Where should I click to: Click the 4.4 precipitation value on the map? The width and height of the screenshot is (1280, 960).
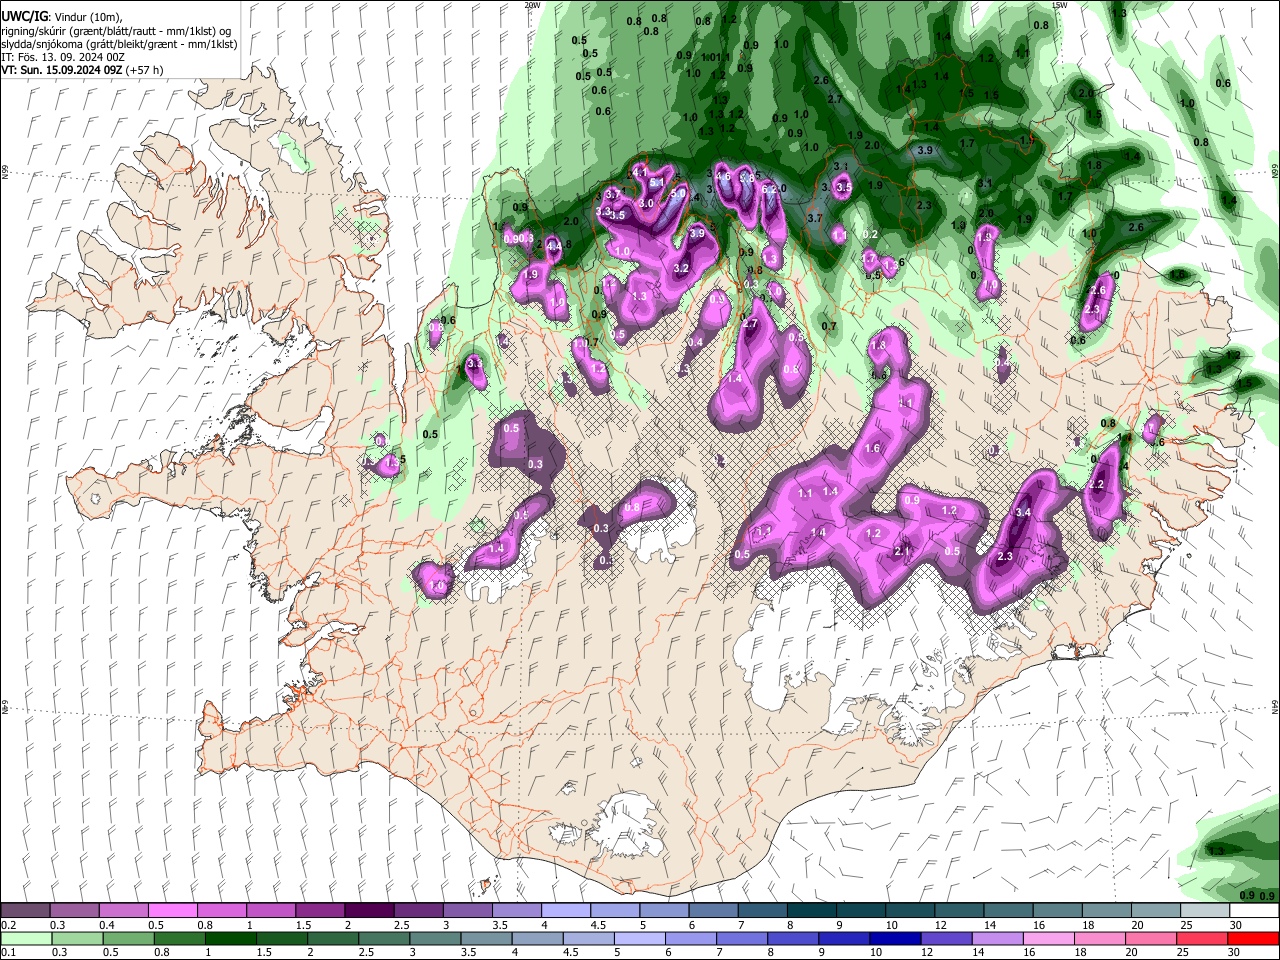(x=554, y=246)
